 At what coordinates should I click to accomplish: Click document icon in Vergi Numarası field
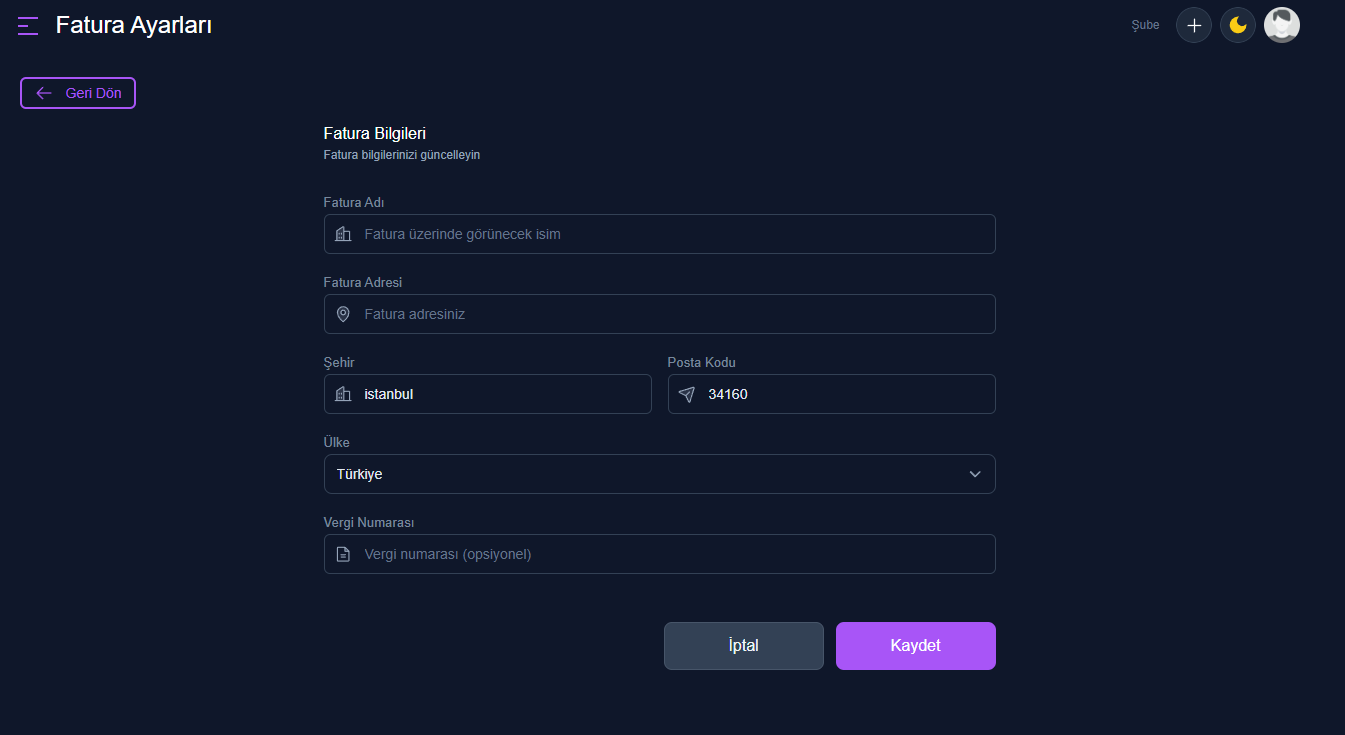click(343, 554)
